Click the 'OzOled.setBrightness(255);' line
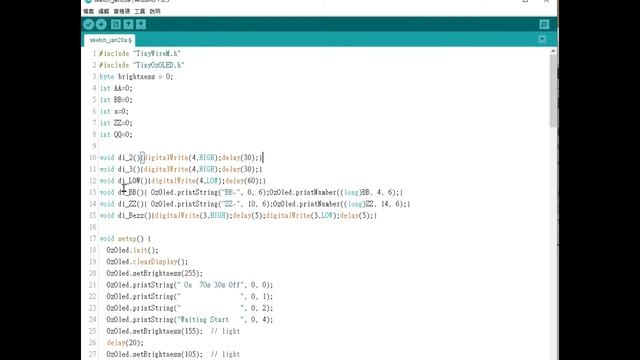640x360 pixels. pos(154,273)
